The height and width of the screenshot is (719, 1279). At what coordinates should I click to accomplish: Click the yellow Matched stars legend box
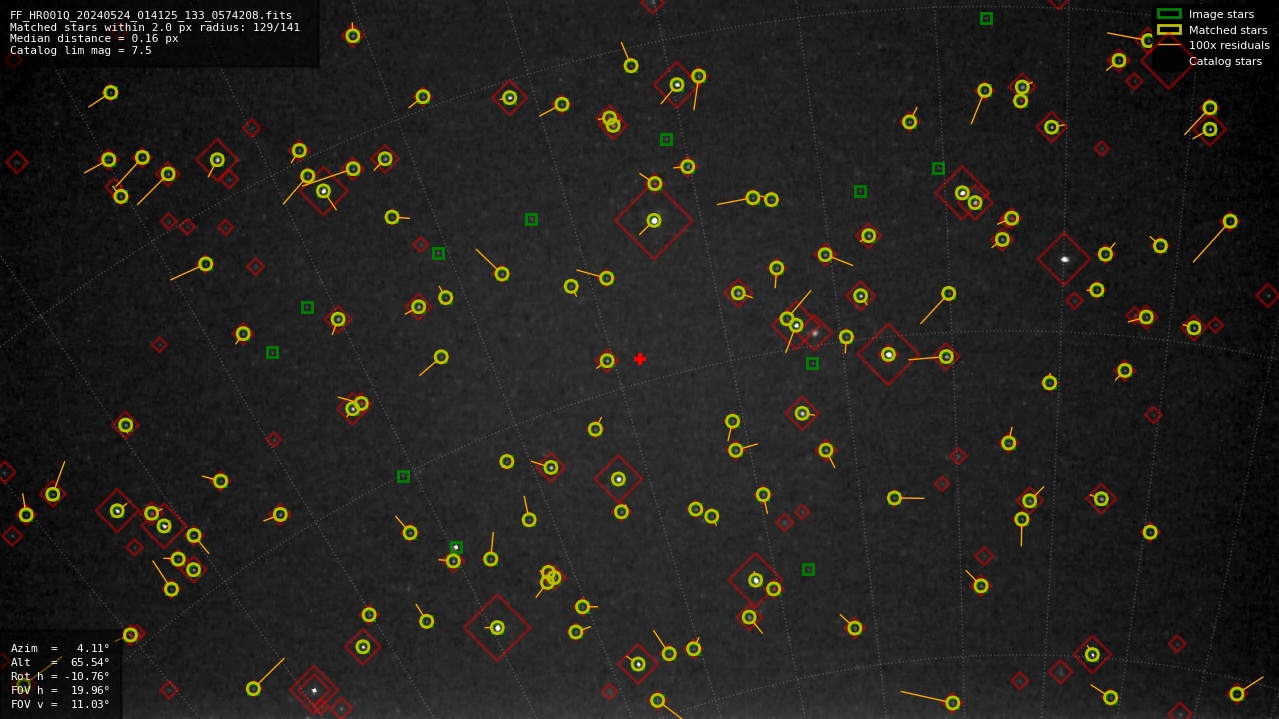click(1169, 29)
